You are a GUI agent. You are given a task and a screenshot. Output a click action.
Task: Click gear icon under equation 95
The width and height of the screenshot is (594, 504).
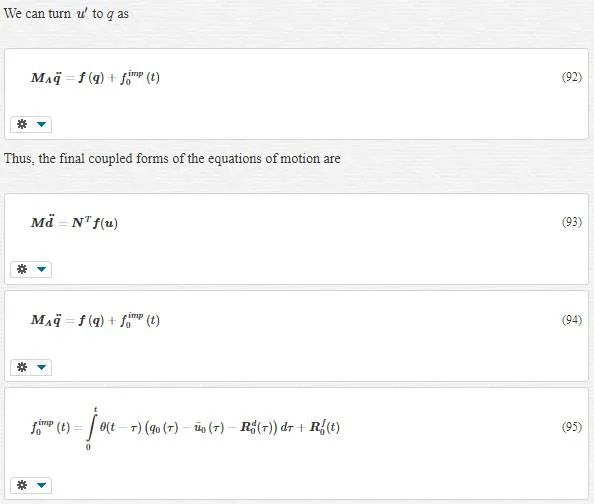click(22, 485)
